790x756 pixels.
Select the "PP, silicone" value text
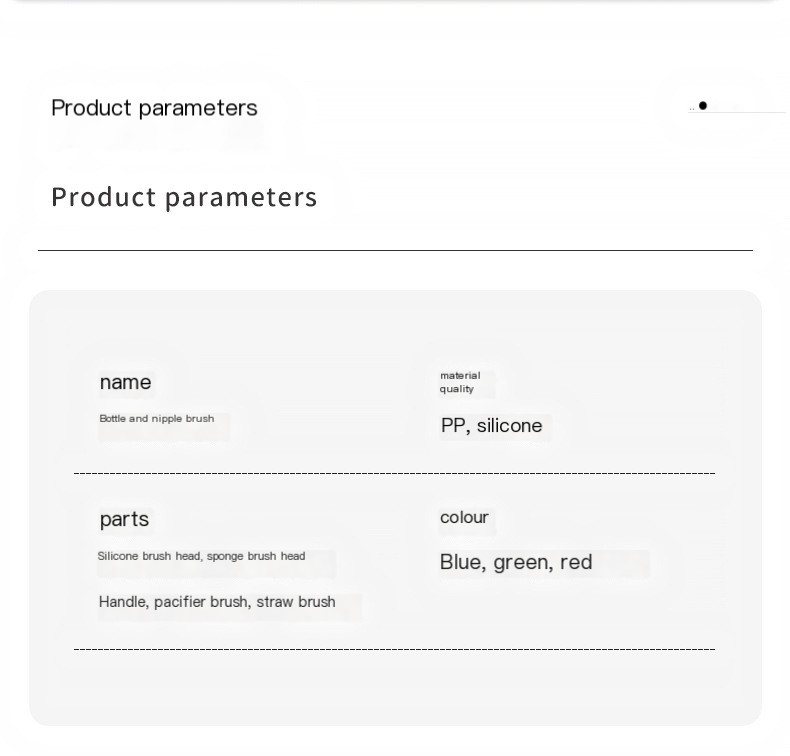(491, 426)
